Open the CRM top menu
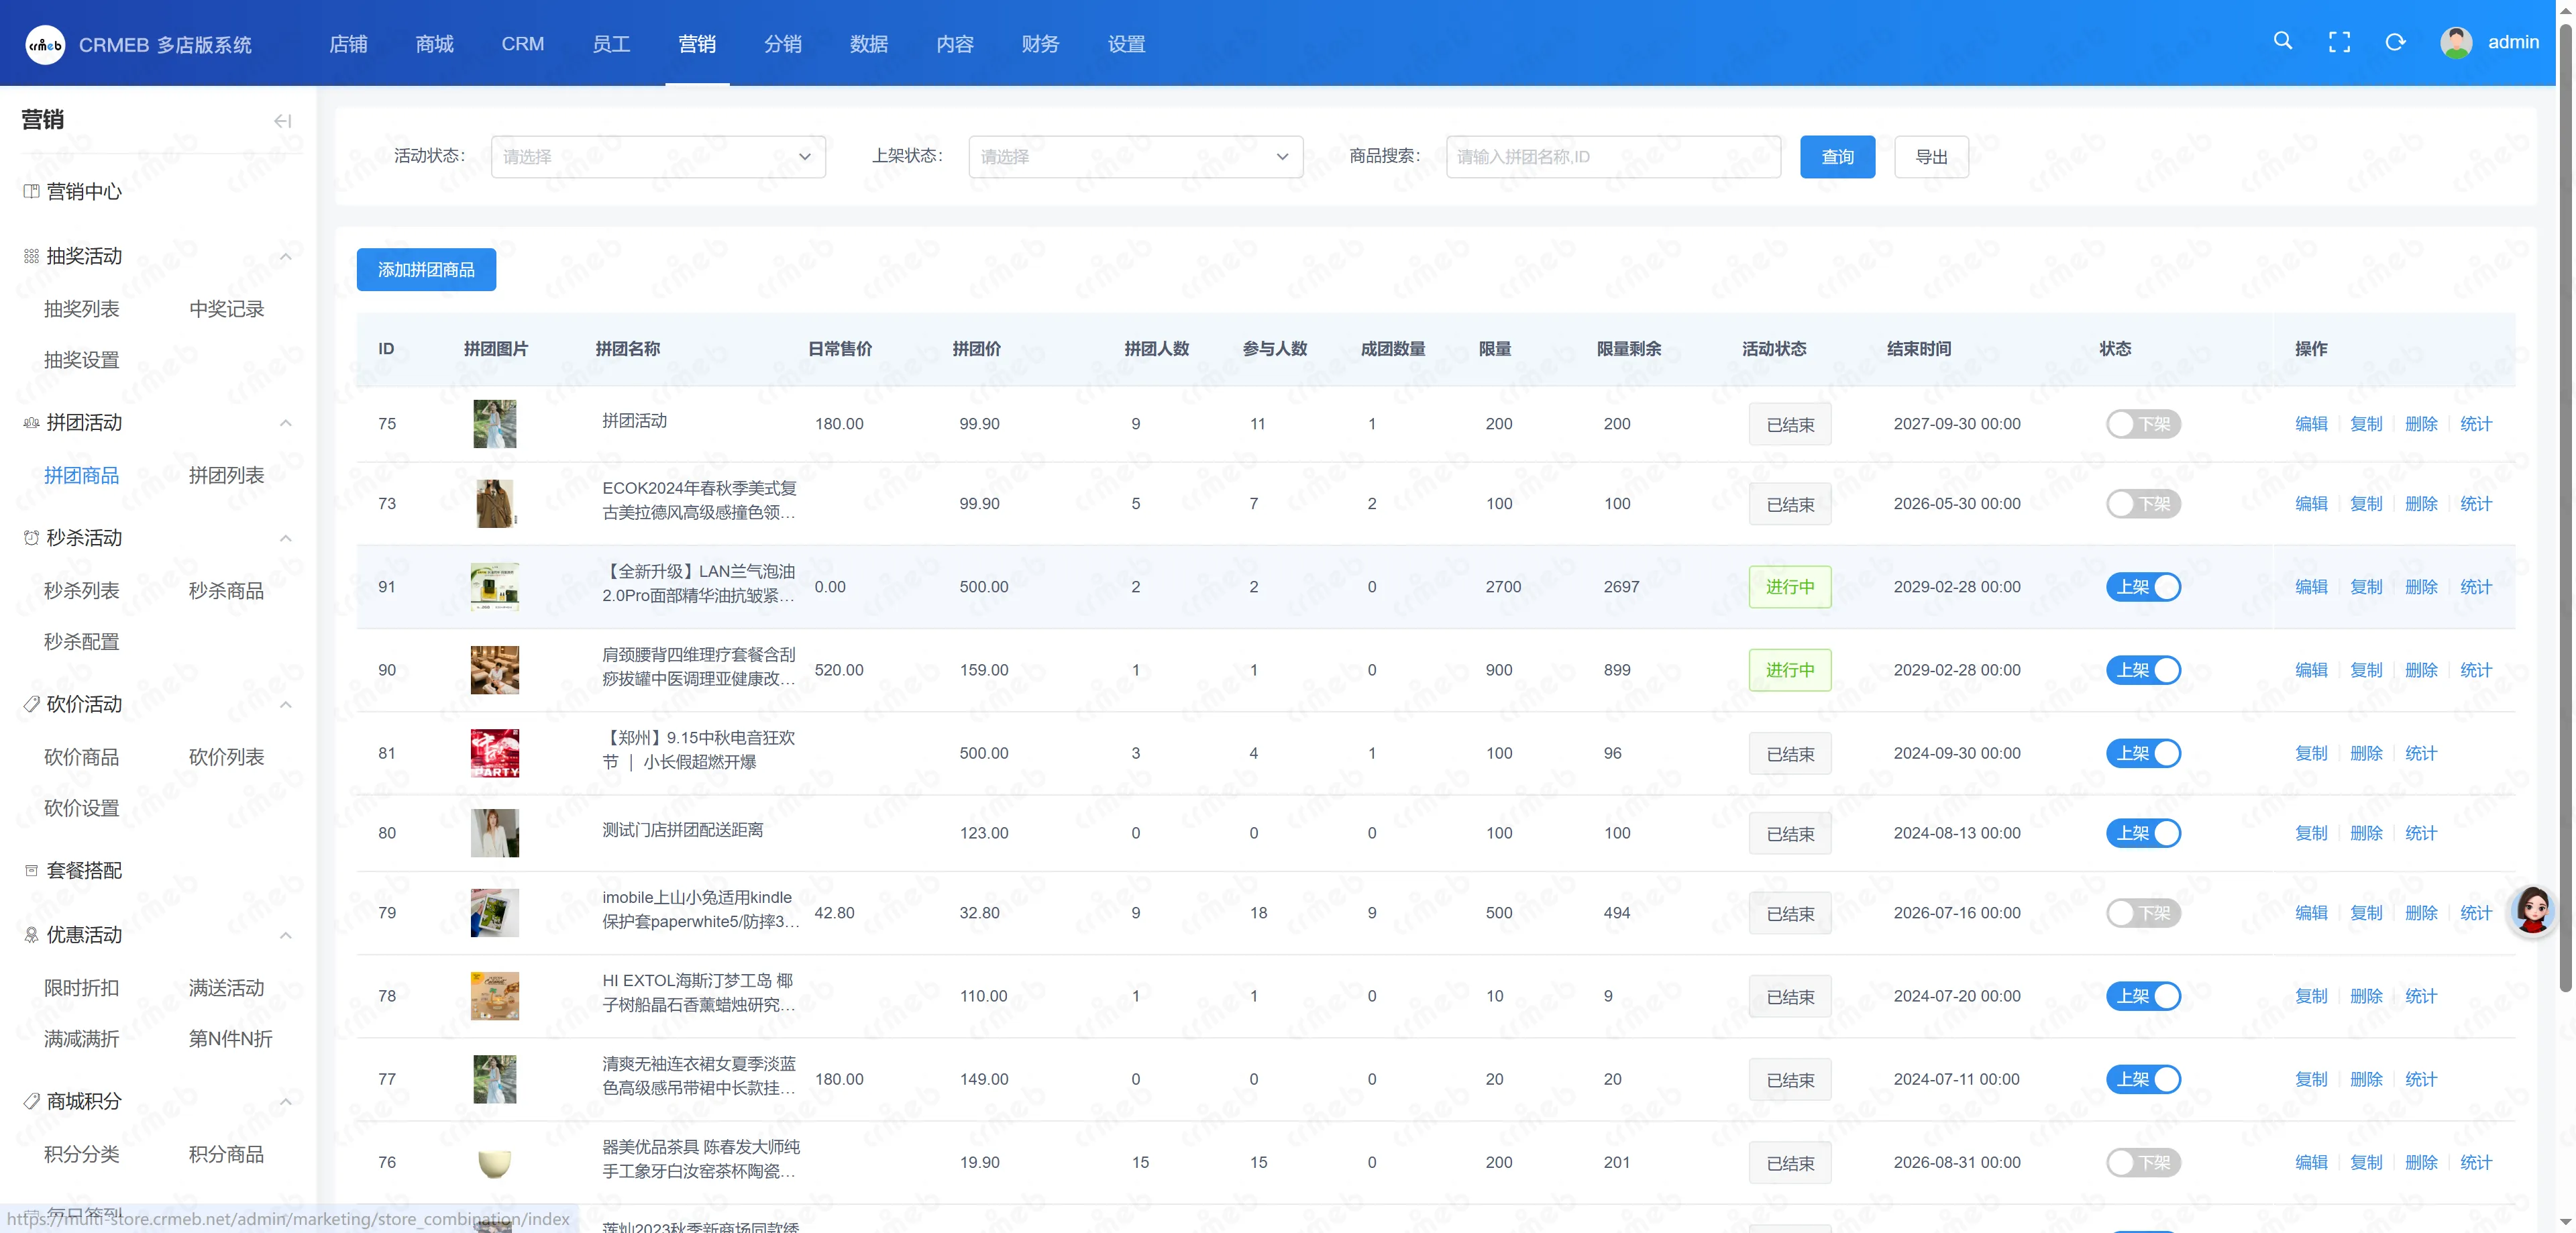 click(523, 44)
